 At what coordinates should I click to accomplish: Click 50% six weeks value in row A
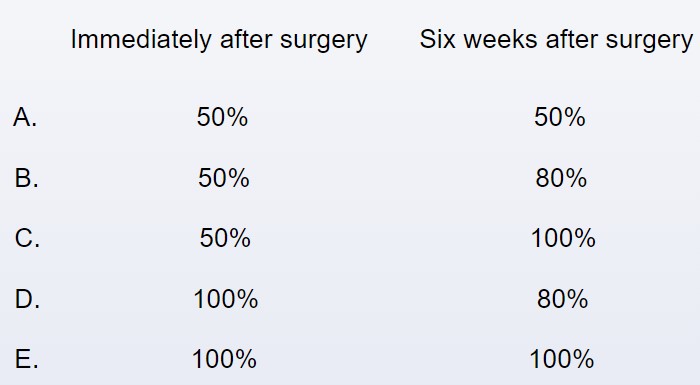559,117
